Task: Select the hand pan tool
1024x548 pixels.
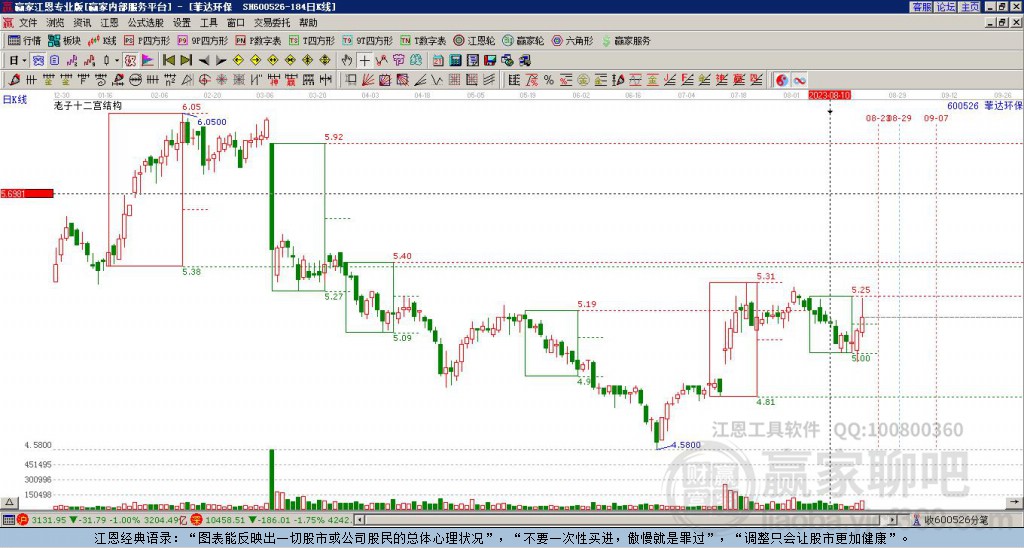Action: 347,61
